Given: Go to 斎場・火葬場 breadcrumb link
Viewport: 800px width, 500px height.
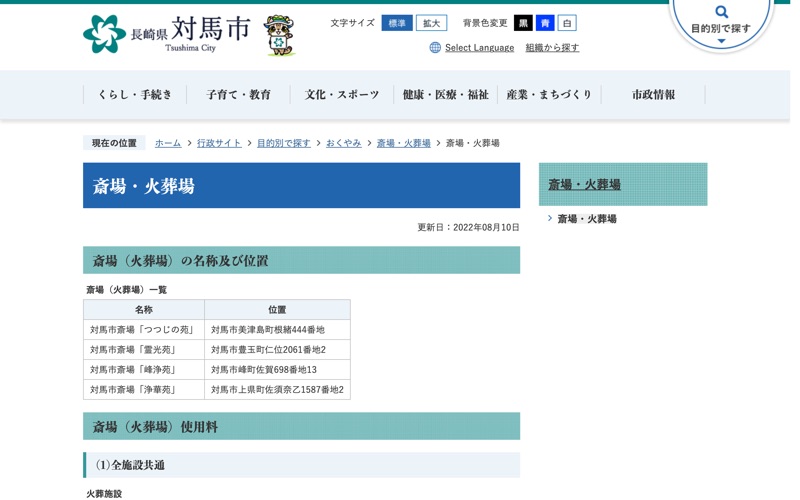Looking at the screenshot, I should coord(404,143).
